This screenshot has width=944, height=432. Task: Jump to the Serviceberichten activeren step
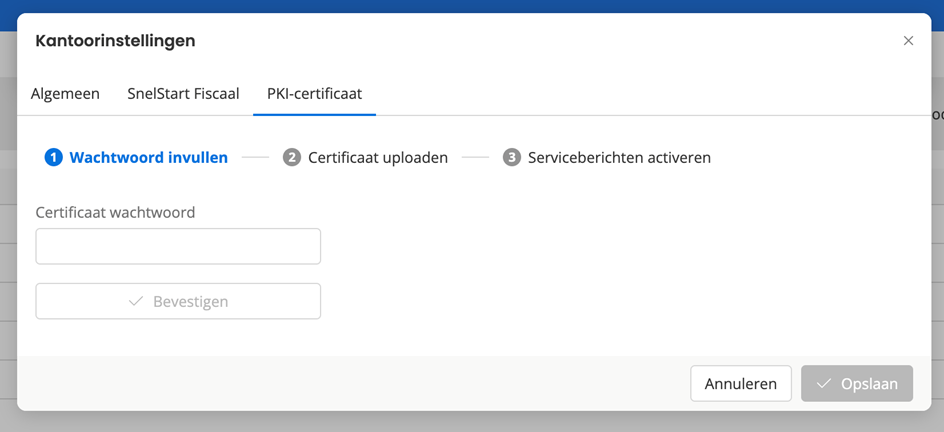tap(619, 158)
